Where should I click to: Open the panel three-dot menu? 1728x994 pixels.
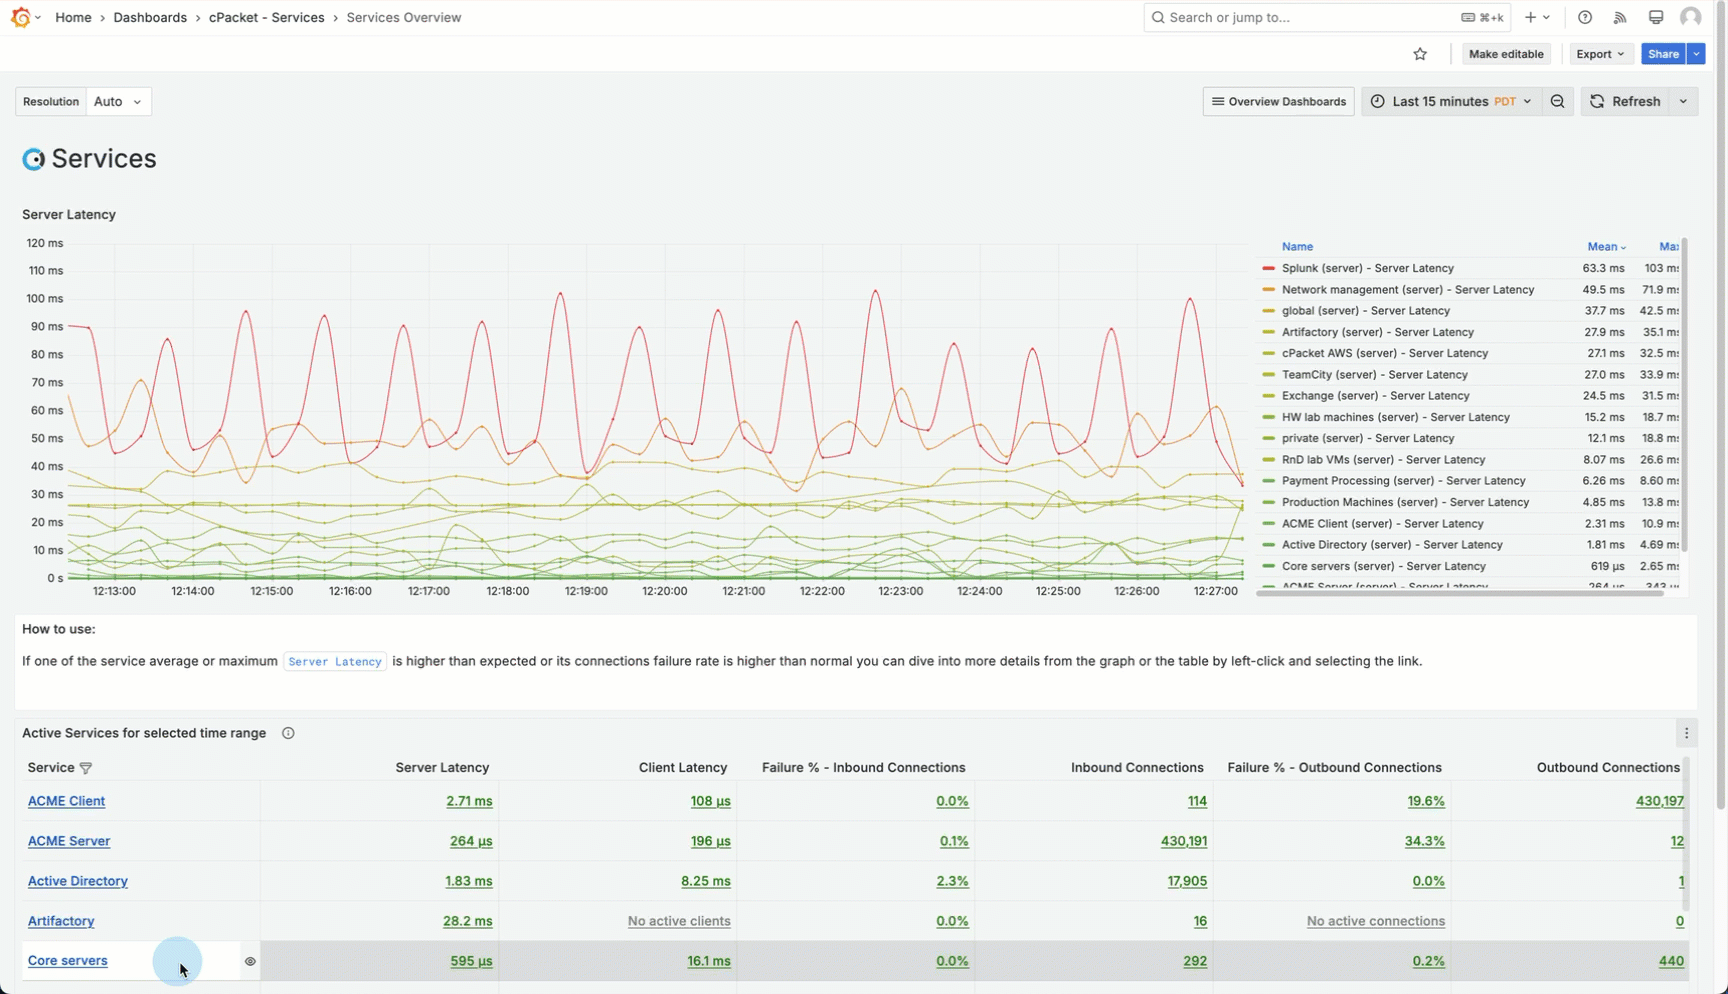1686,733
